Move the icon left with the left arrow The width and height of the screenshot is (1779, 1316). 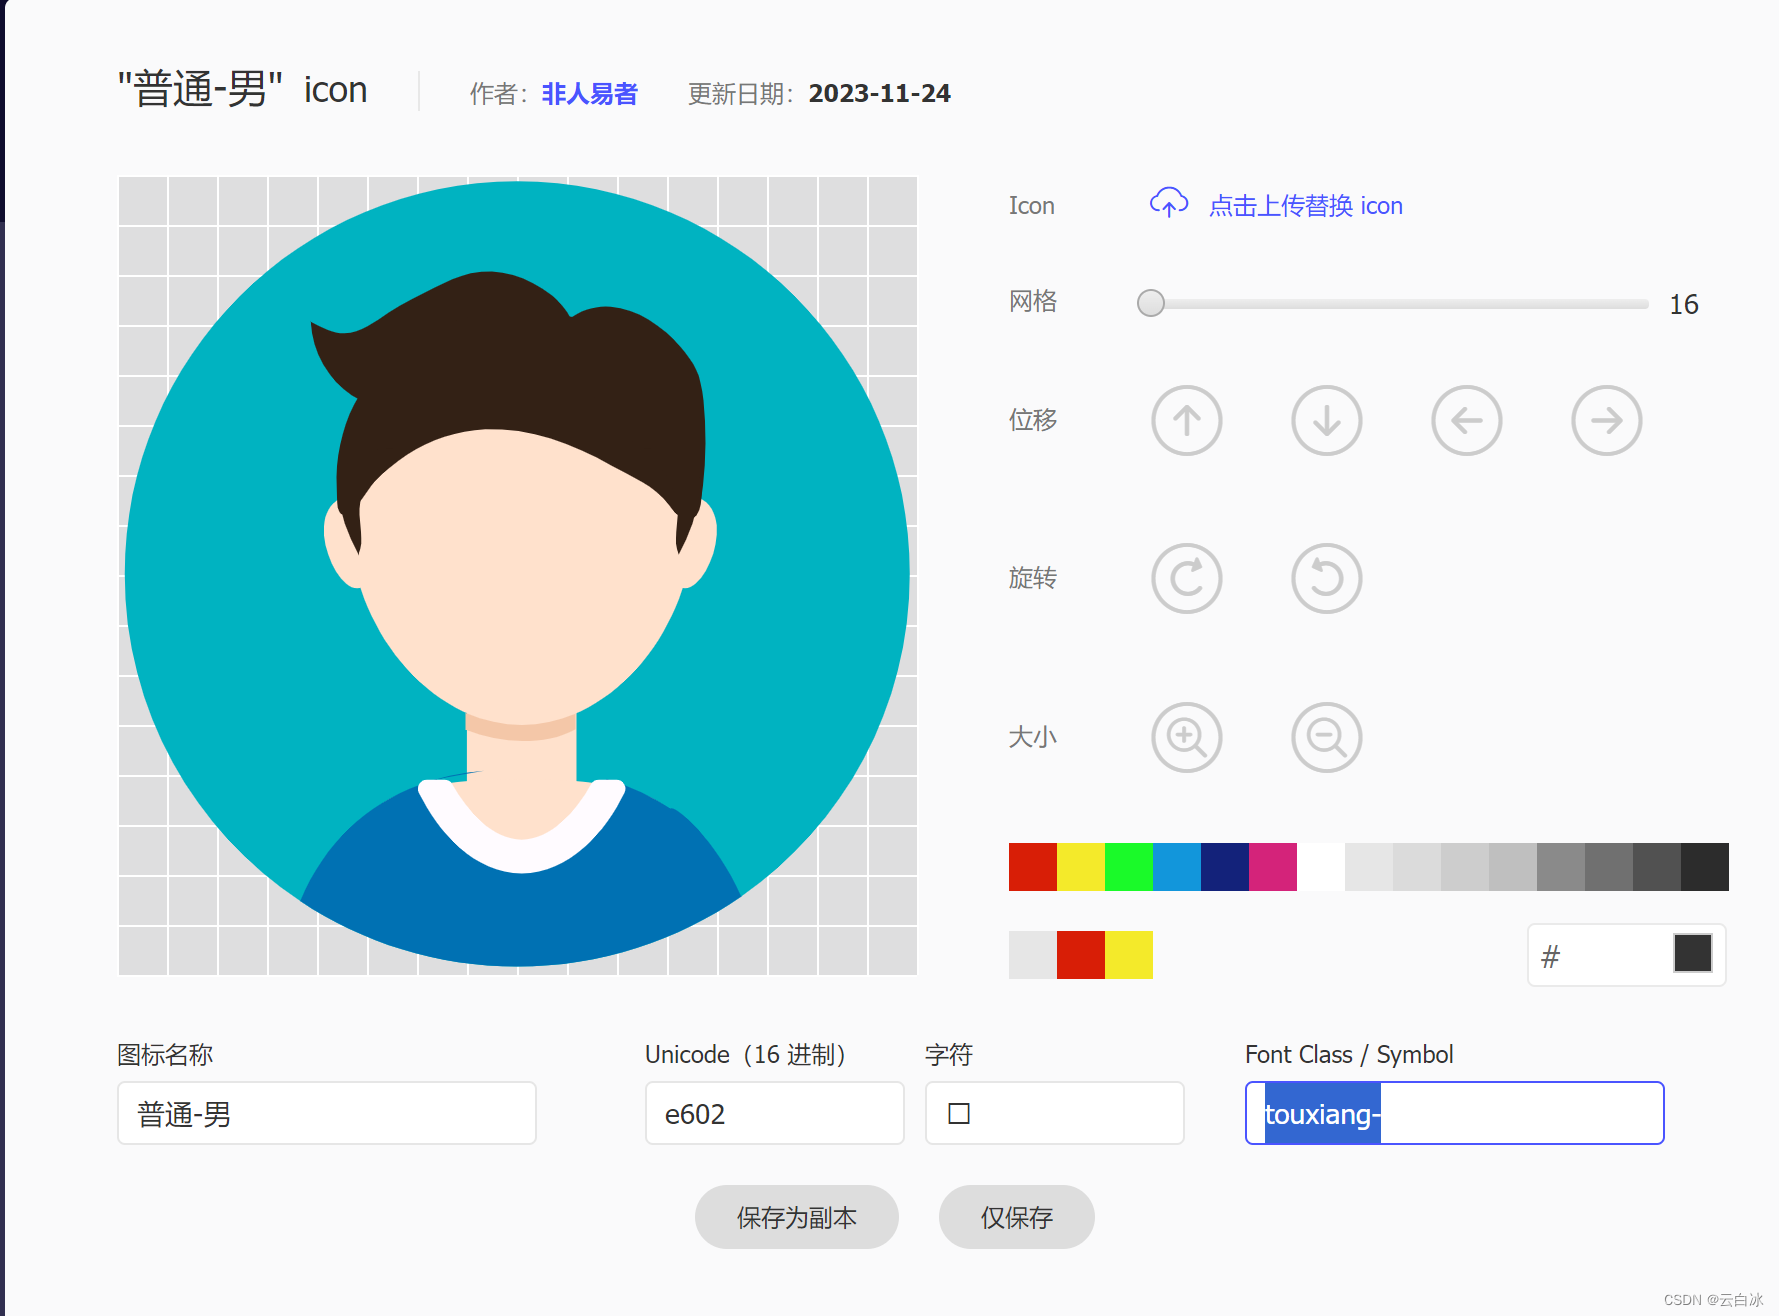(x=1466, y=421)
